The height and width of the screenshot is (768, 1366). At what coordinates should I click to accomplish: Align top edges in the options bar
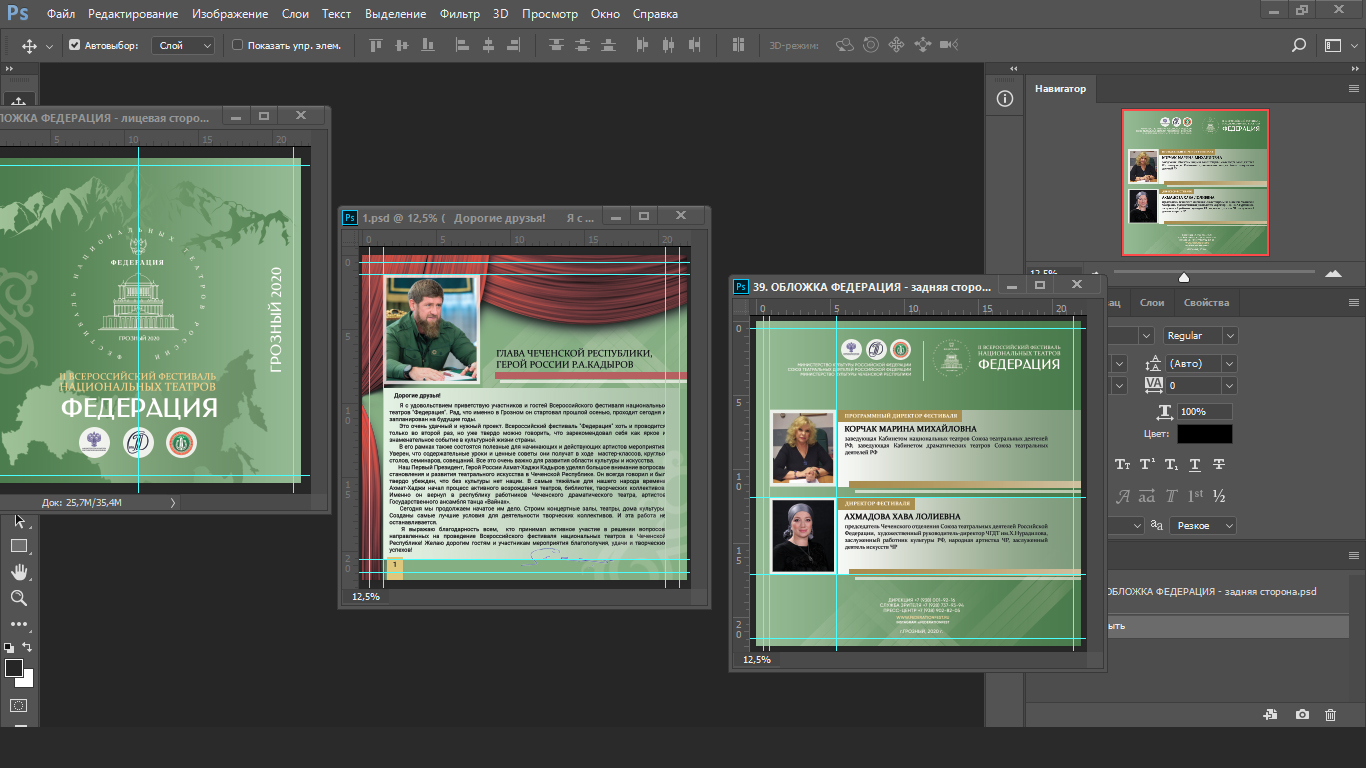click(x=376, y=45)
